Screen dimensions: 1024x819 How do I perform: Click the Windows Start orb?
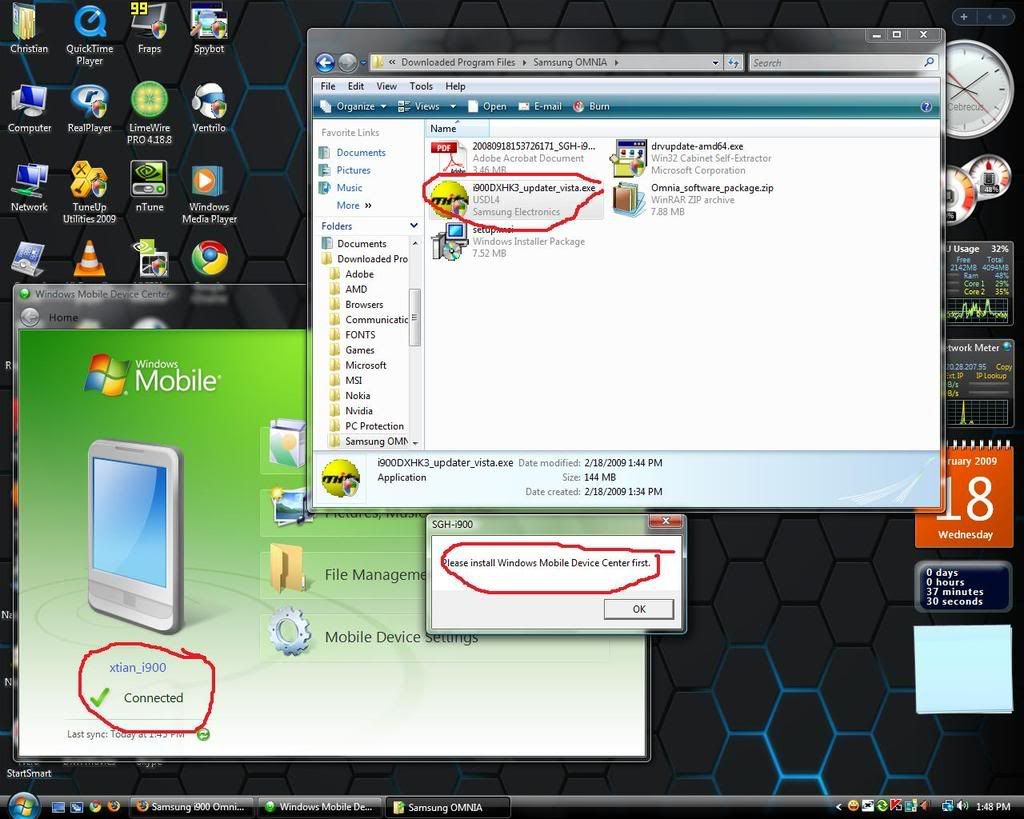[x=22, y=805]
